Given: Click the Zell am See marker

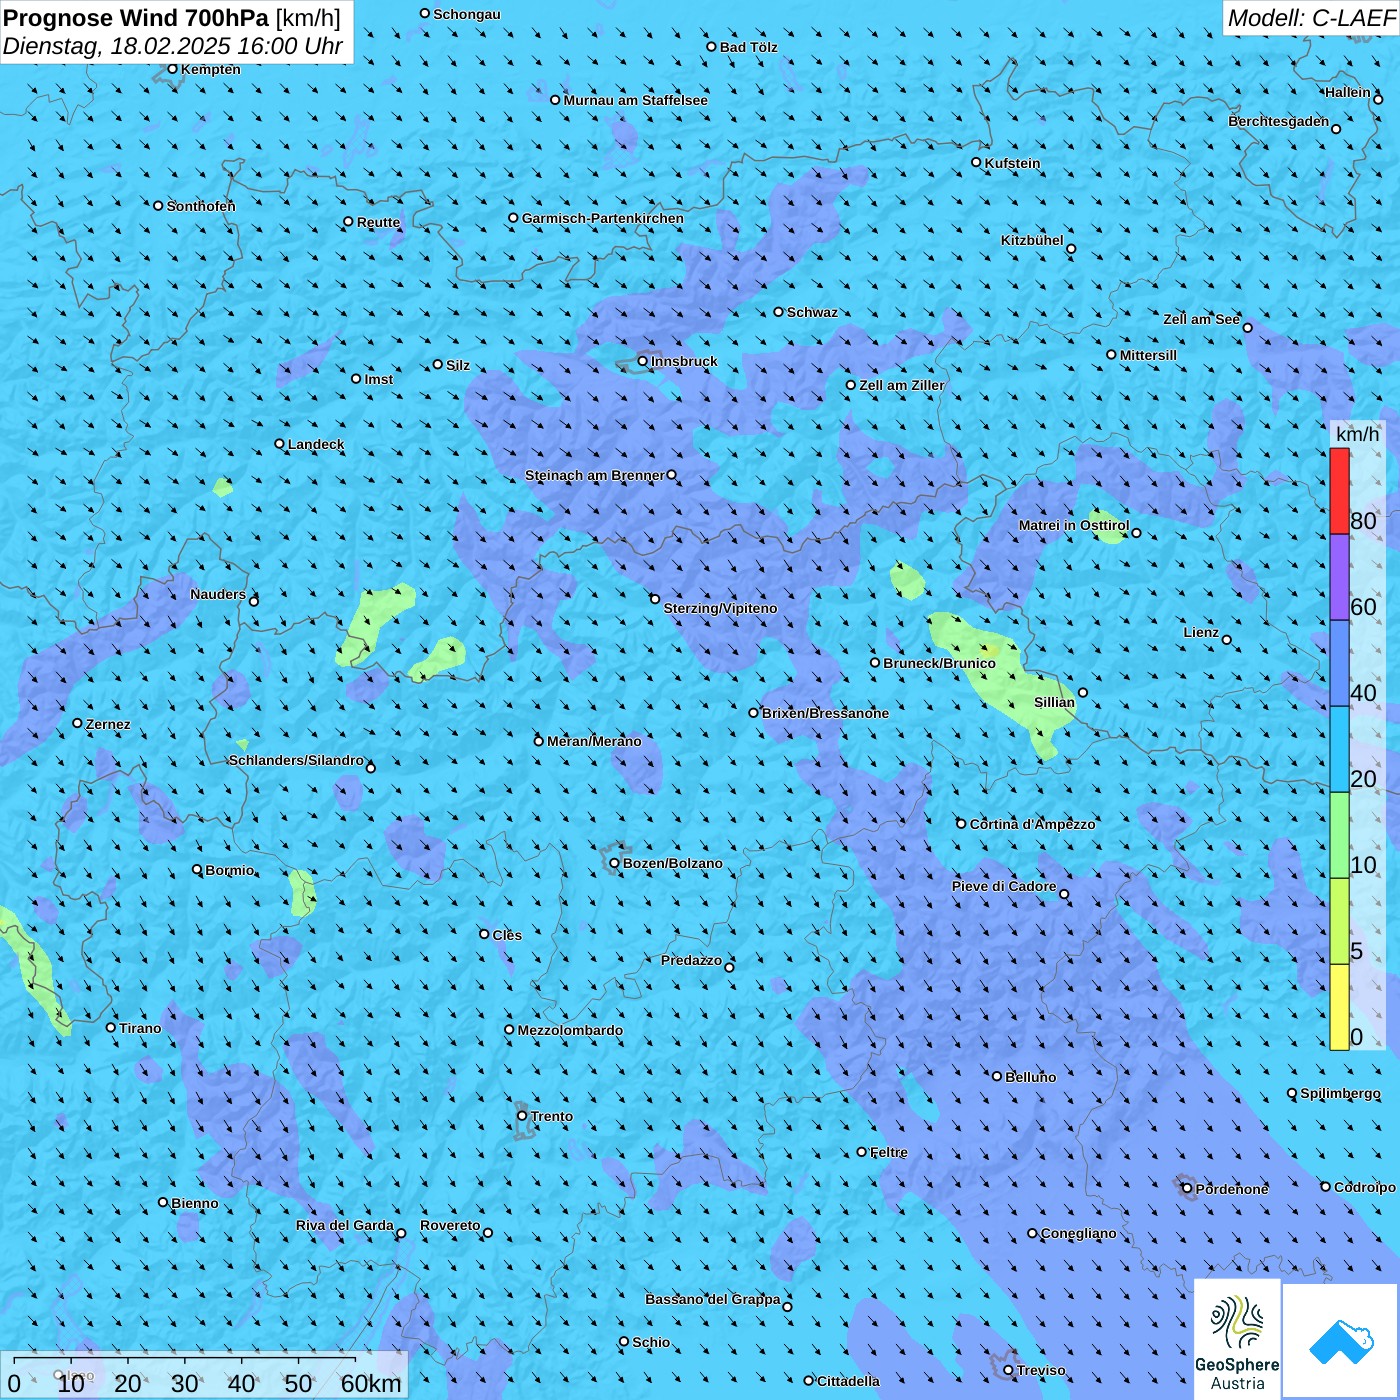Looking at the screenshot, I should 1247,328.
